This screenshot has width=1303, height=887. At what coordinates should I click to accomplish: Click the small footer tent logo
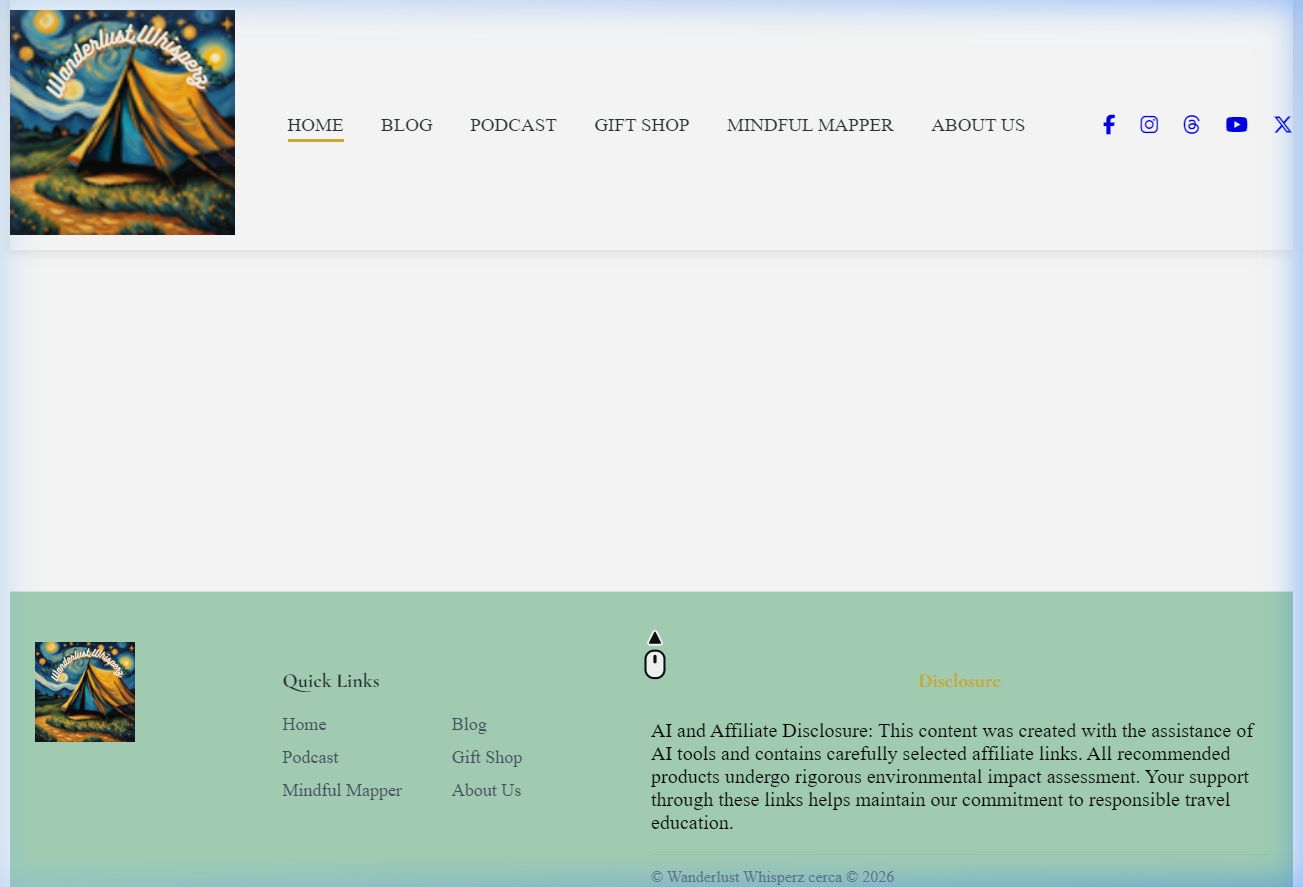click(85, 692)
